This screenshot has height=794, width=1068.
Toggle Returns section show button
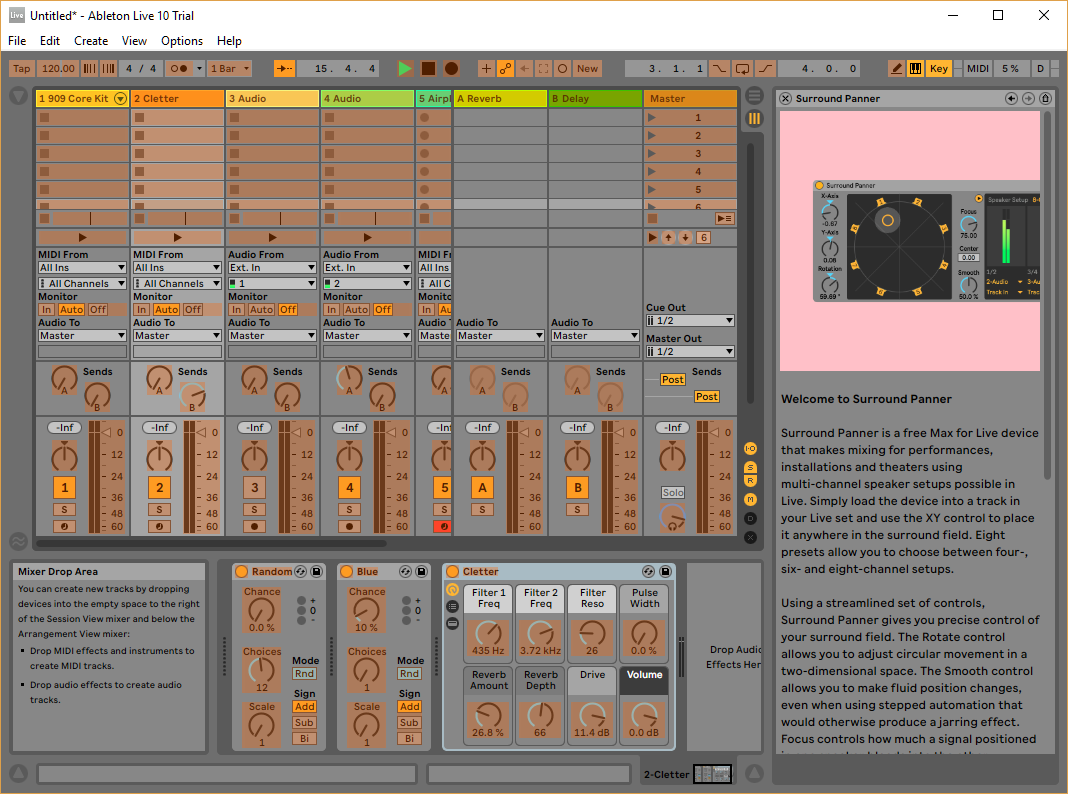point(750,481)
